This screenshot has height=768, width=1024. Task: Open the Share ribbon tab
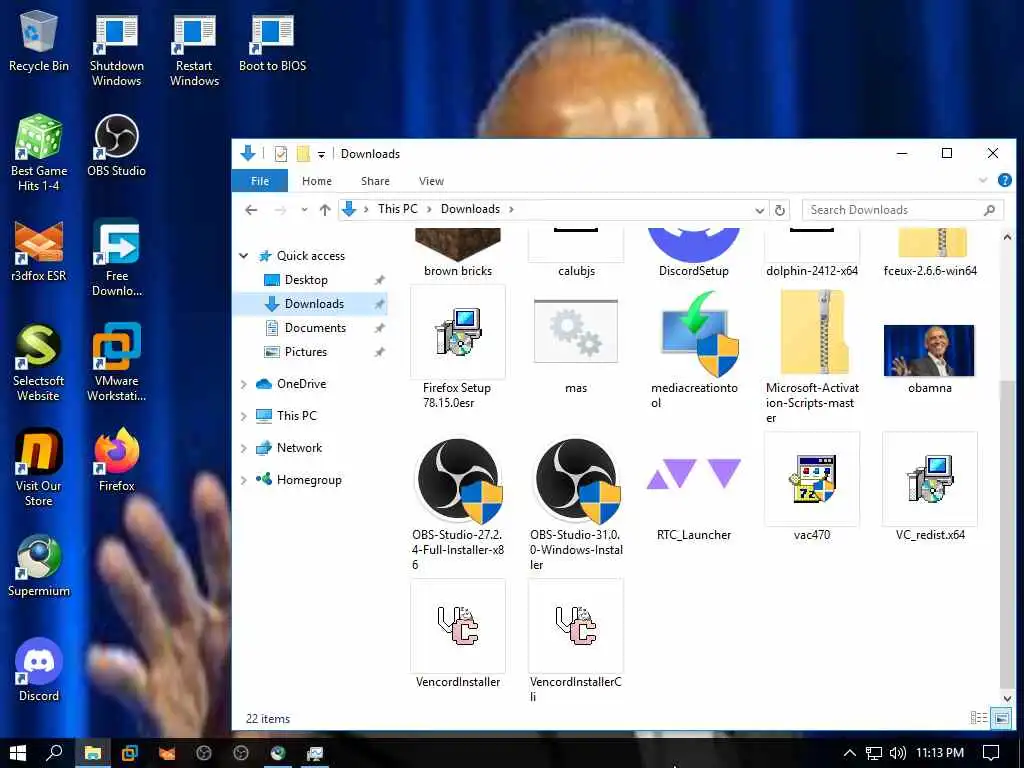375,181
